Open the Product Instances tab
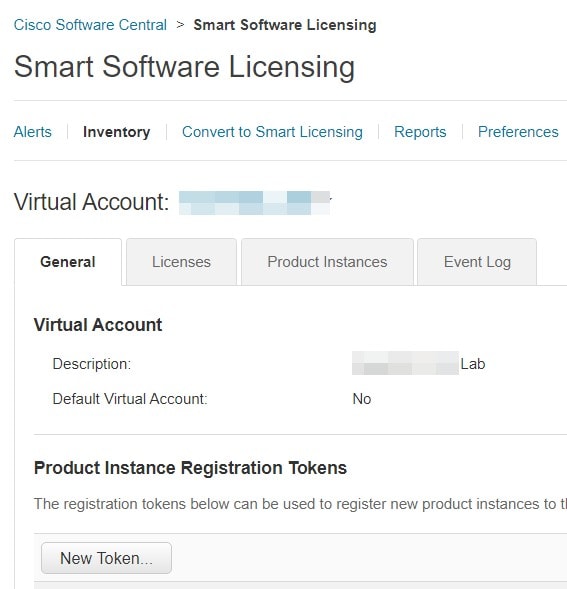567x589 pixels. [x=327, y=262]
